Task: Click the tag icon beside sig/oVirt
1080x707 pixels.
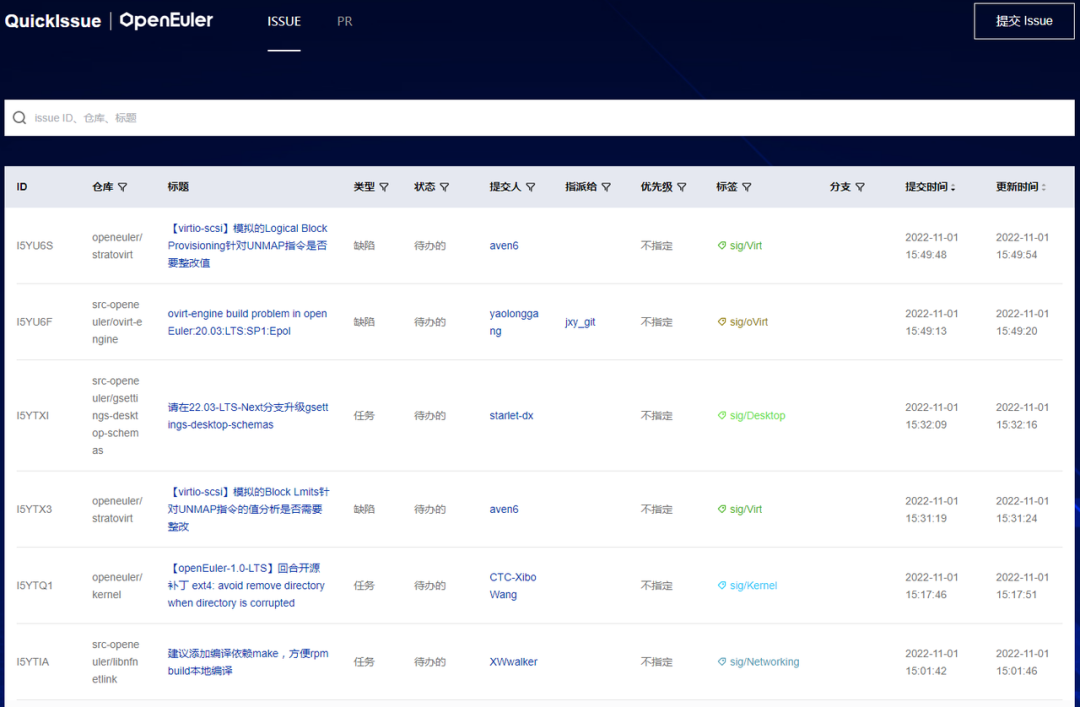Action: point(722,322)
